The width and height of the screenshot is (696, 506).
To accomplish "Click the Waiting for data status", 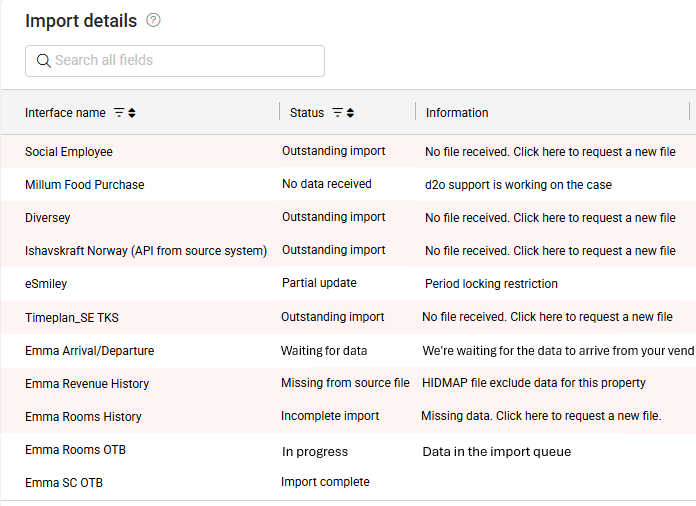I will point(324,351).
